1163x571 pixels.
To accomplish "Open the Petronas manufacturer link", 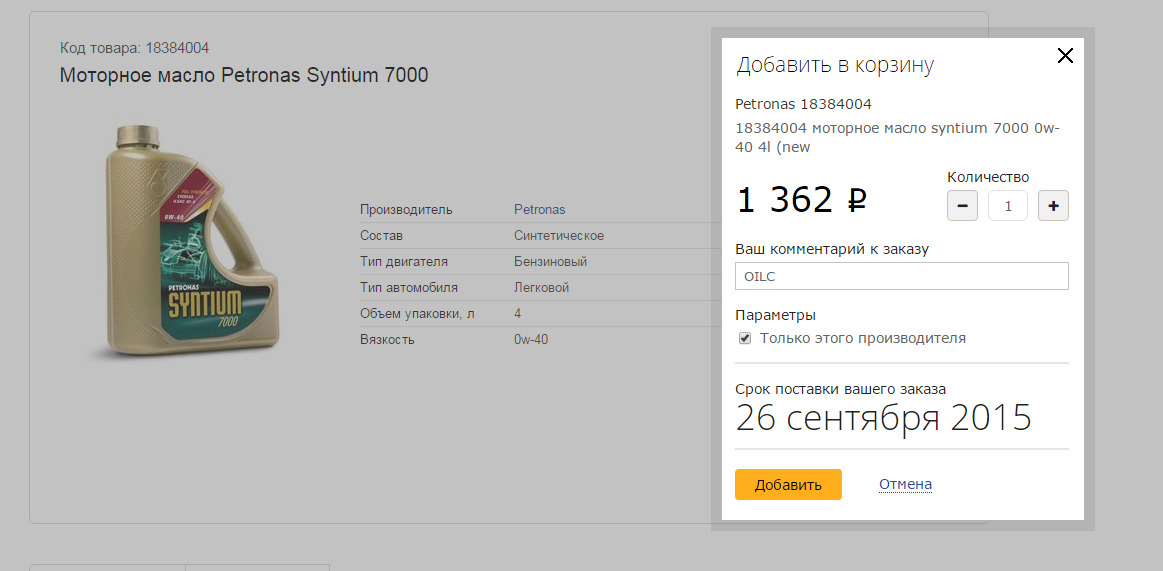I will click(x=539, y=210).
